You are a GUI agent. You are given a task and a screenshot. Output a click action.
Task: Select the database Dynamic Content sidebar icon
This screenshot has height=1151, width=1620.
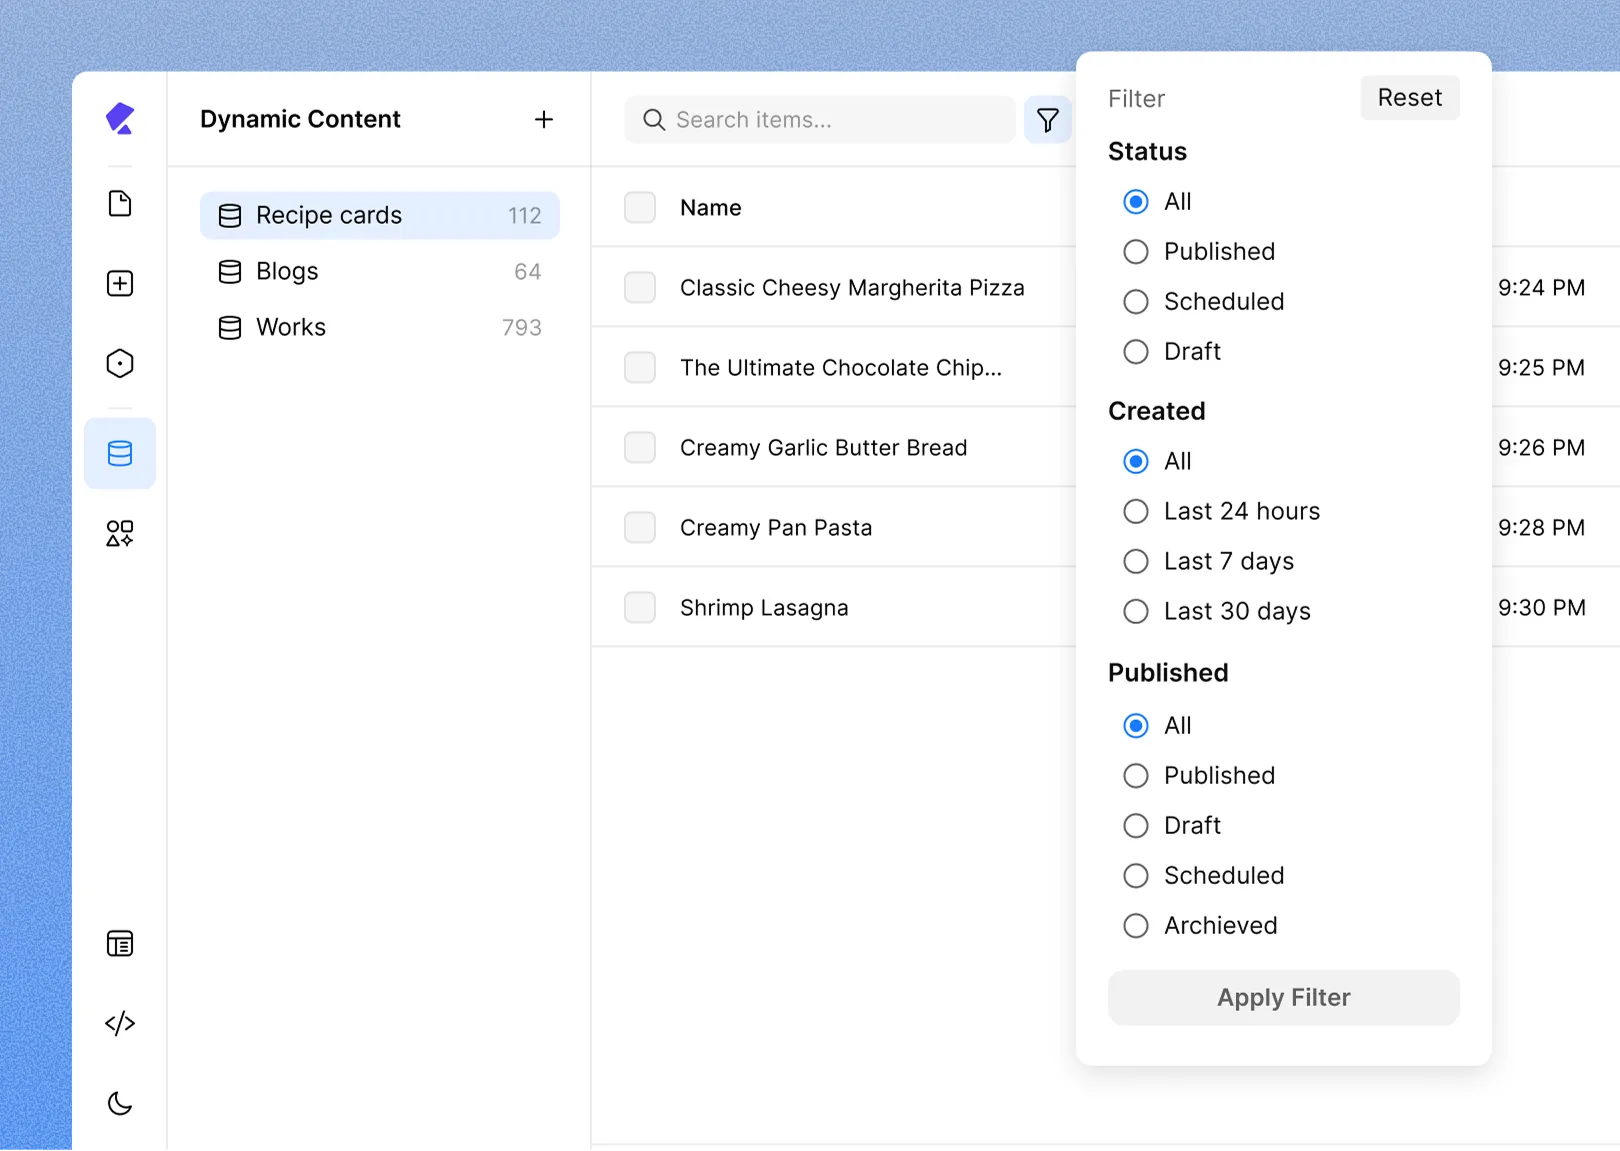coord(120,453)
